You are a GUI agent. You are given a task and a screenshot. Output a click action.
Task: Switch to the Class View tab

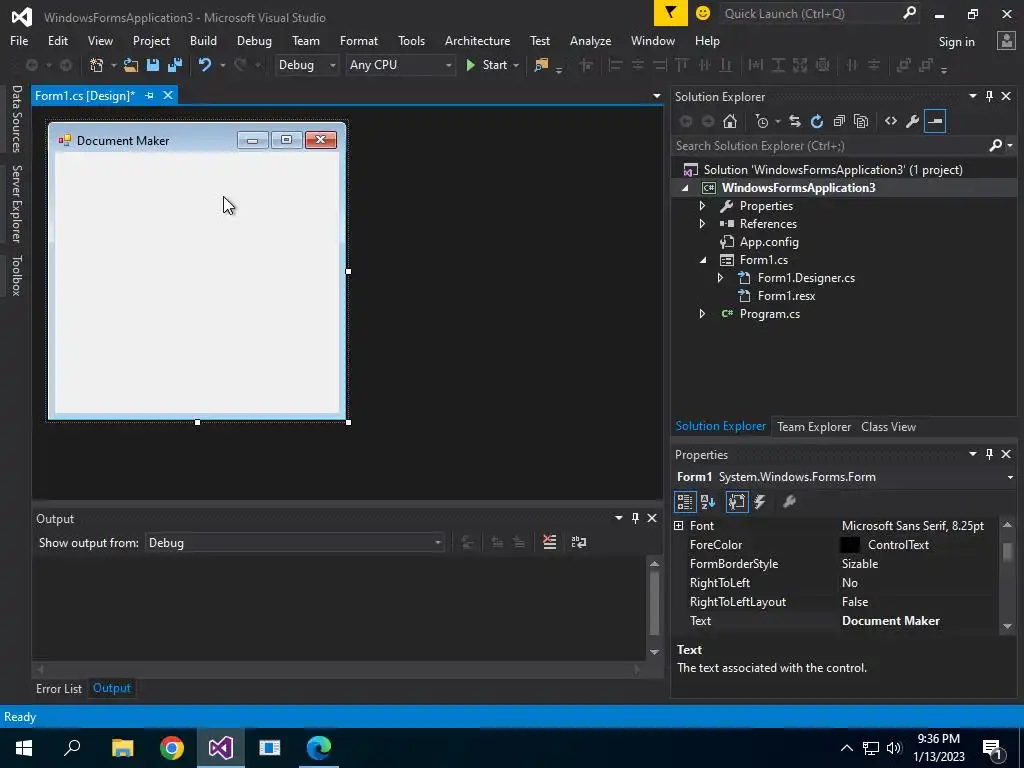[888, 426]
